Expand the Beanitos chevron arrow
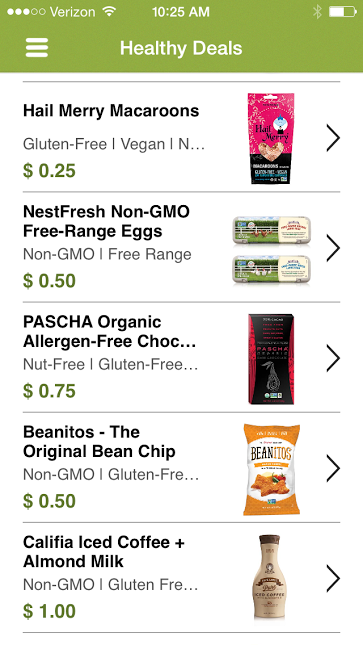 pos(333,468)
